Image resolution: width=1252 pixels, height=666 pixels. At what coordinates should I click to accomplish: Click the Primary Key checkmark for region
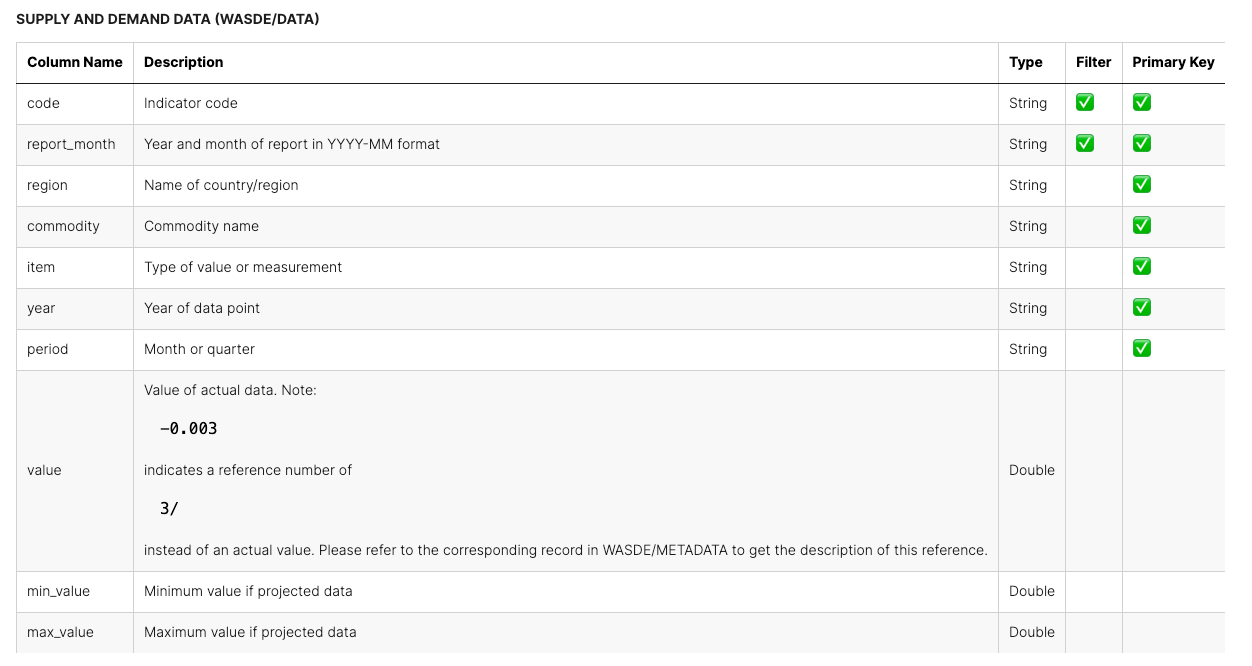click(1142, 185)
